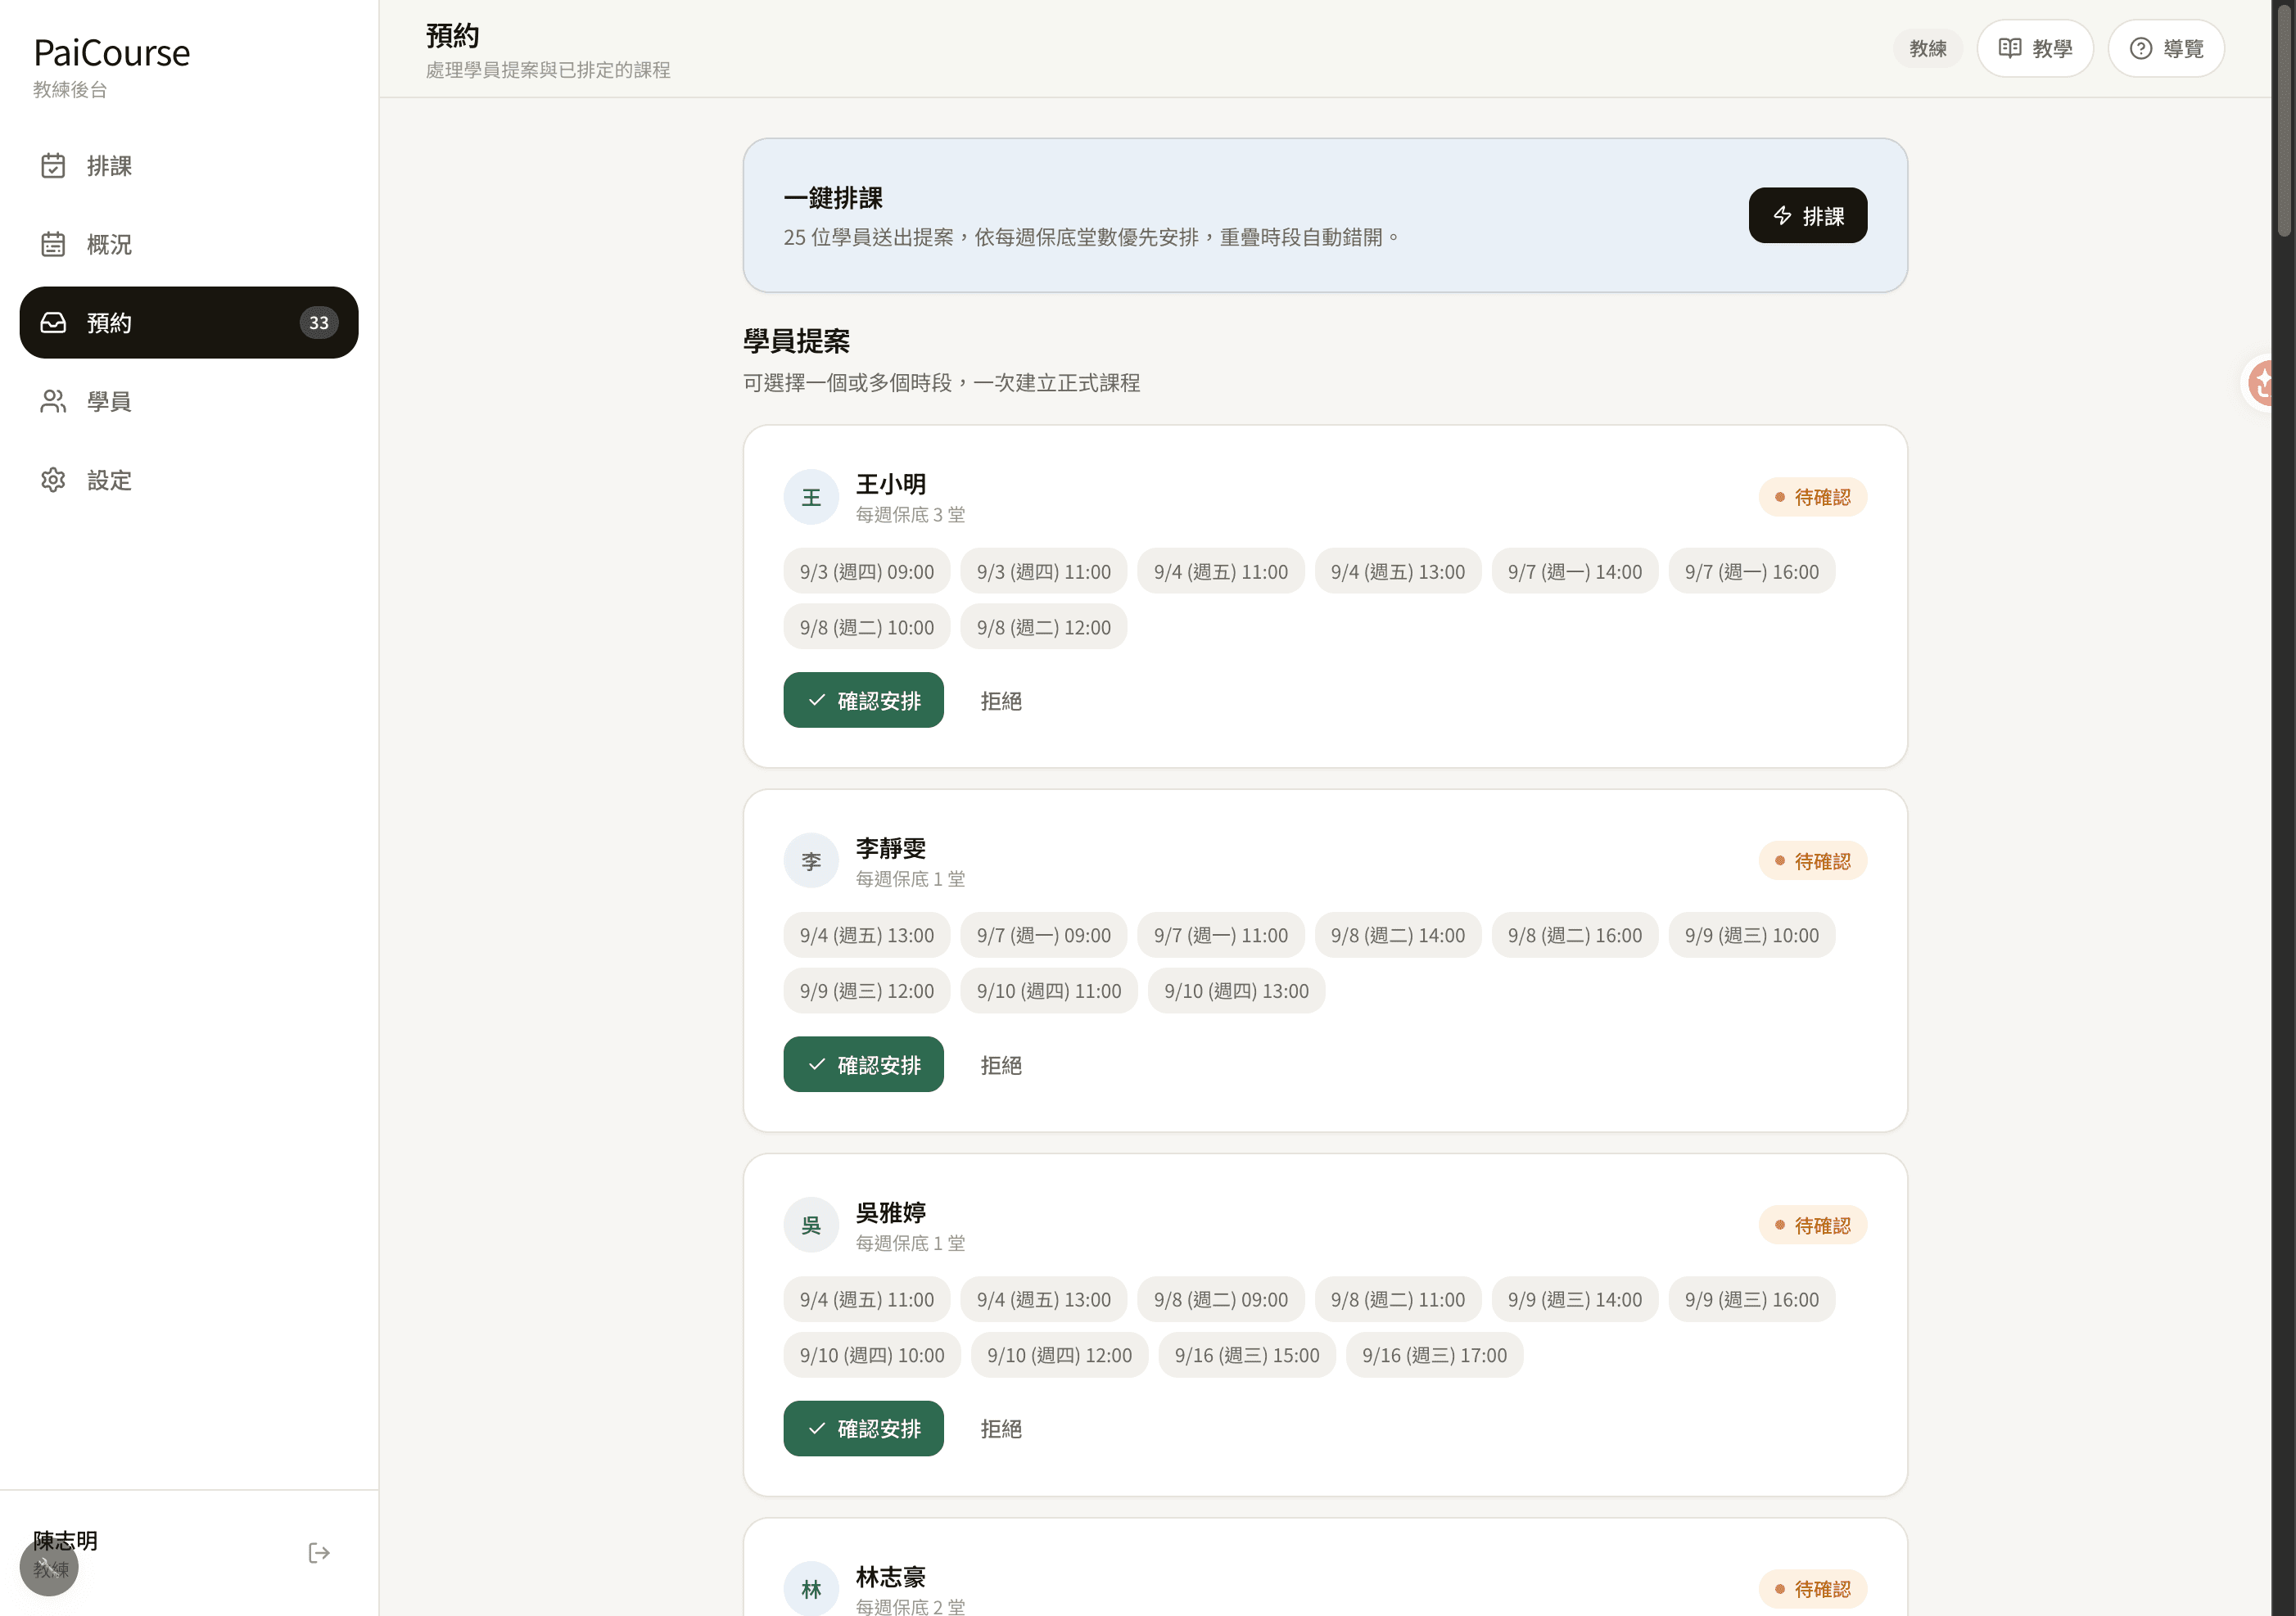Select 王小明's 9/4 (週五) 11:00 slot

coord(1221,571)
